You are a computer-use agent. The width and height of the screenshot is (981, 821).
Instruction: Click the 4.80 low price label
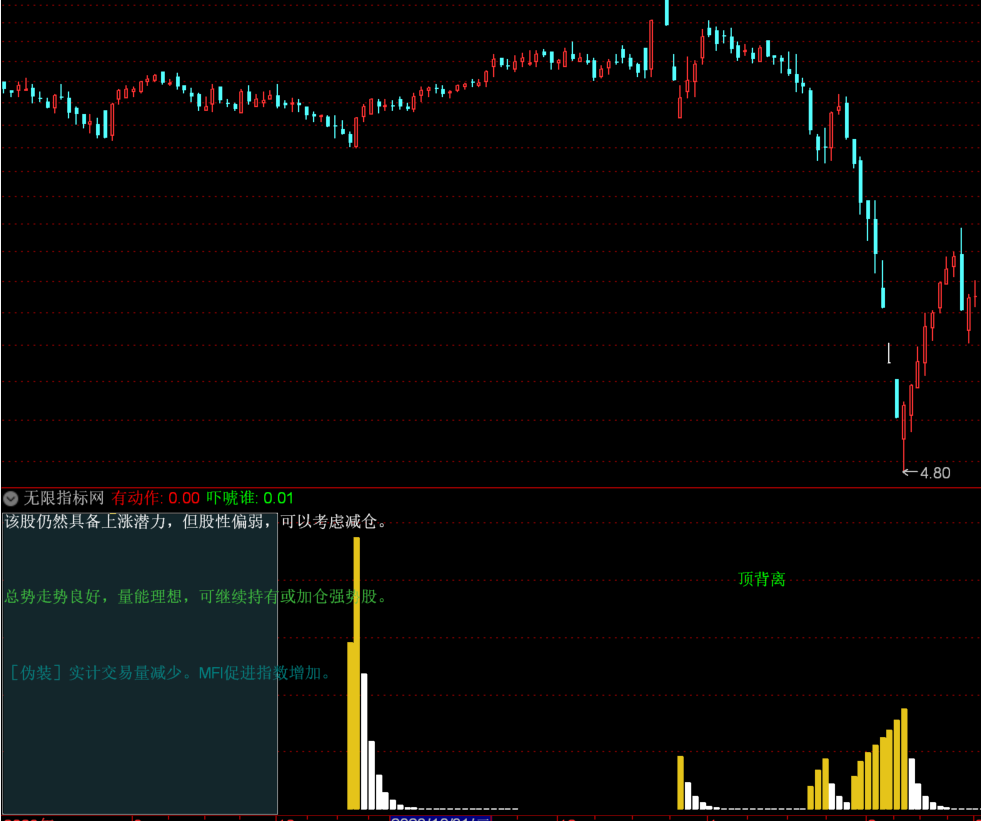(935, 473)
